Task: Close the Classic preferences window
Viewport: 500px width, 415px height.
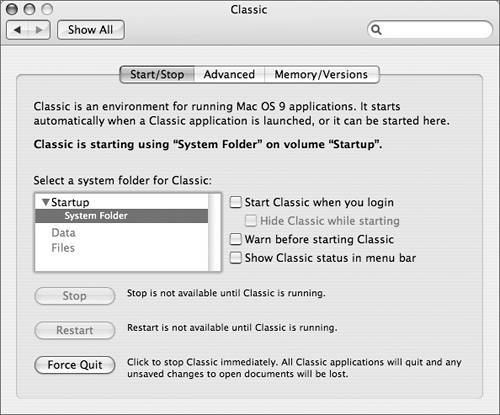Action: point(12,9)
